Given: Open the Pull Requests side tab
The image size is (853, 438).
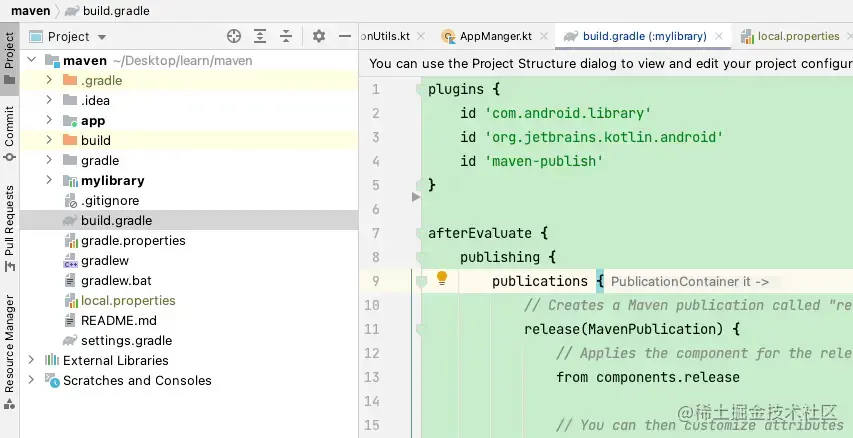Looking at the screenshot, I should click(9, 229).
